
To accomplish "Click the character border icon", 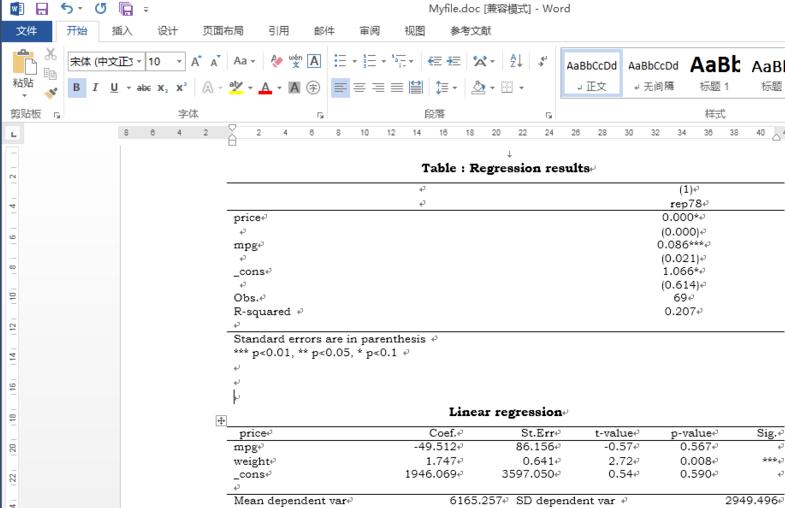I will coord(314,61).
